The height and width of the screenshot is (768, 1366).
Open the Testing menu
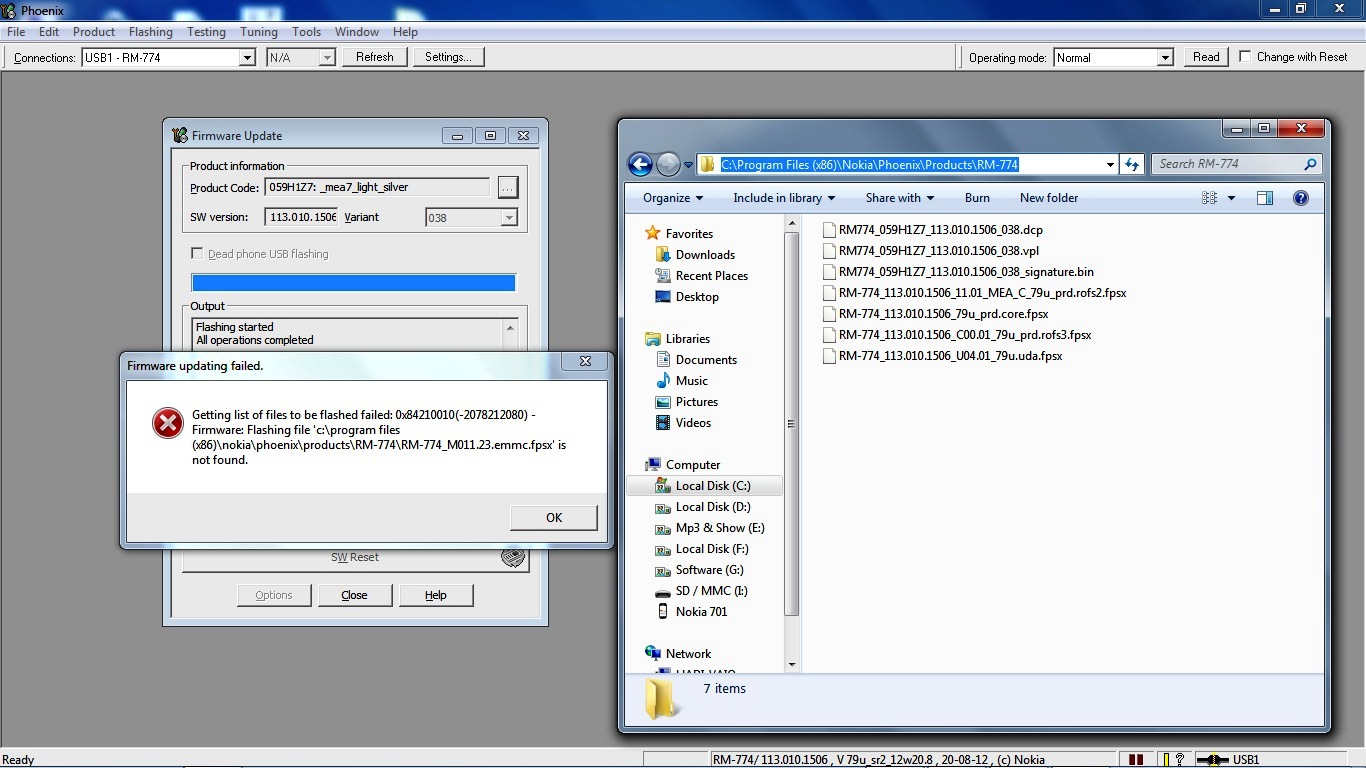(x=206, y=32)
